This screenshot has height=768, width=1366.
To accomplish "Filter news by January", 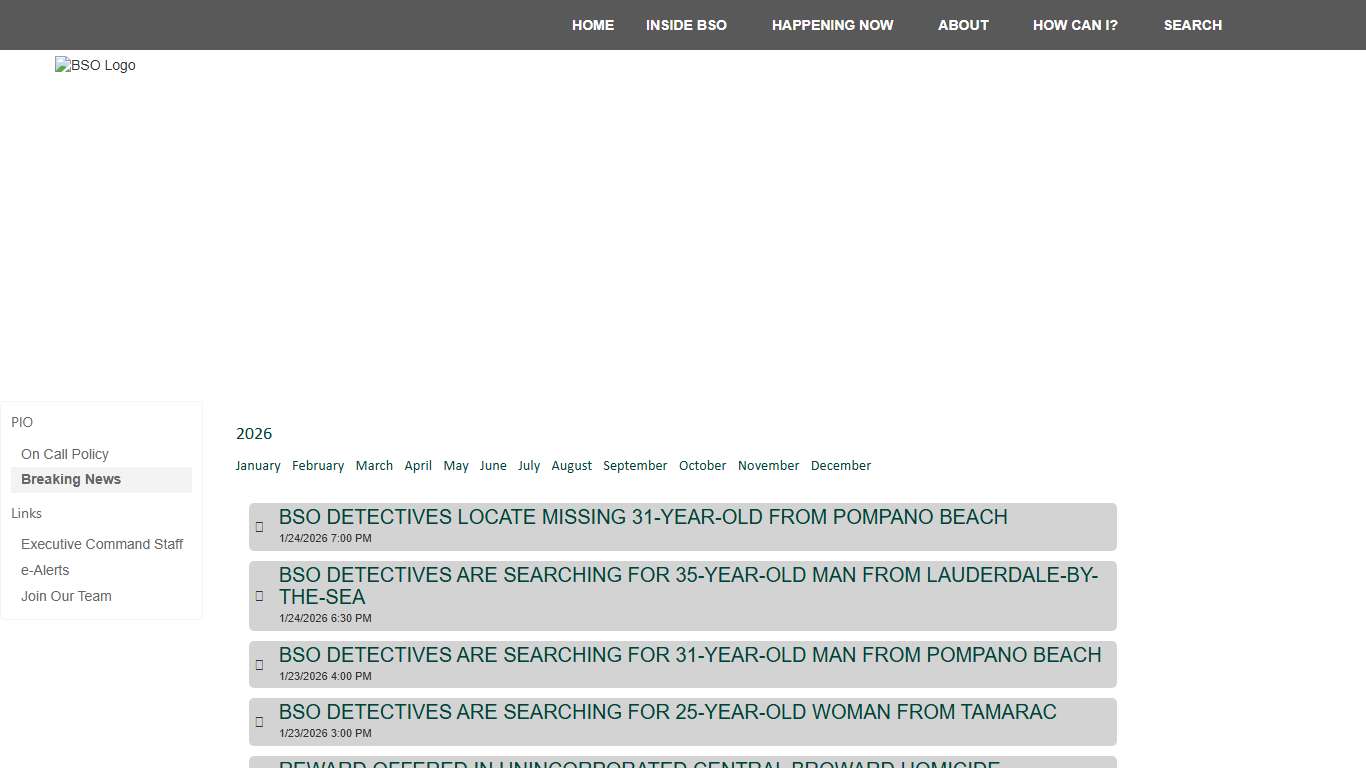I will pyautogui.click(x=258, y=466).
